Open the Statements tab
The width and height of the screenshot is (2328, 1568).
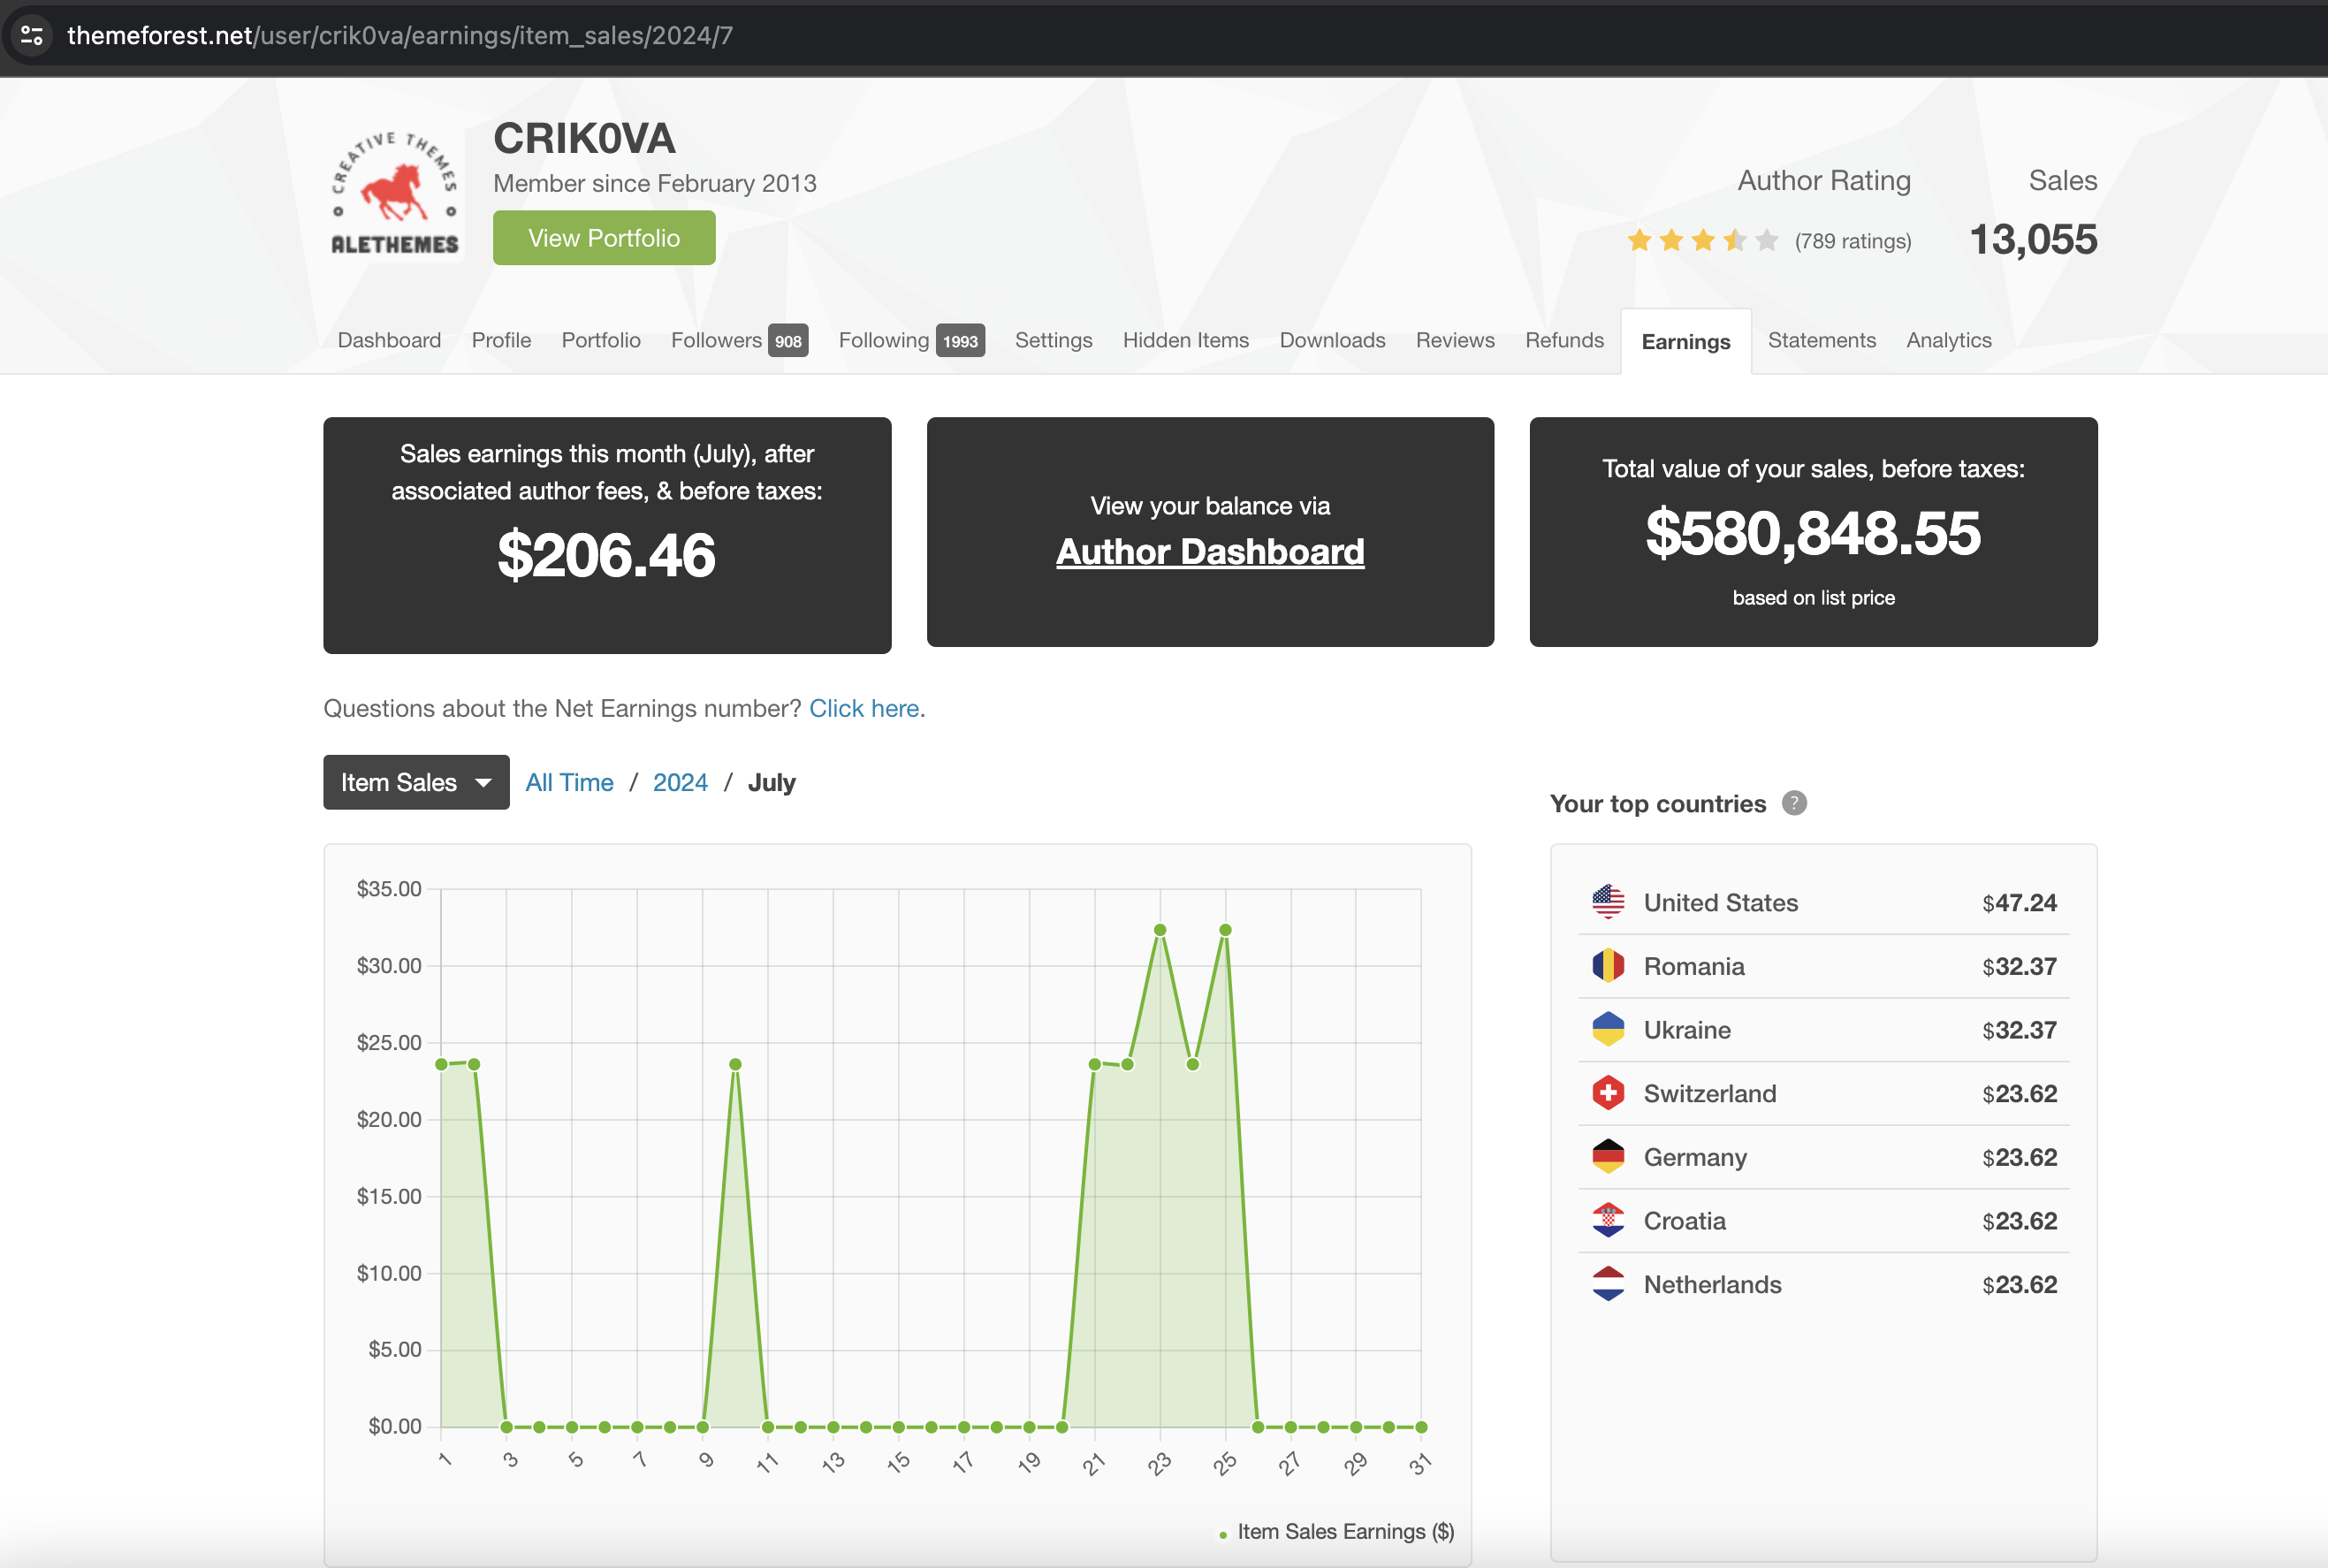click(1821, 340)
